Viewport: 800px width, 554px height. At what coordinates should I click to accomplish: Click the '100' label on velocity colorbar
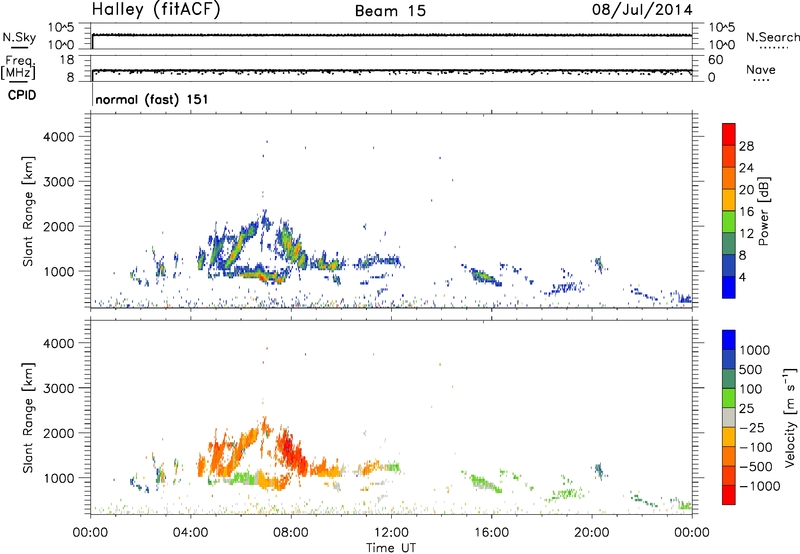(x=753, y=389)
